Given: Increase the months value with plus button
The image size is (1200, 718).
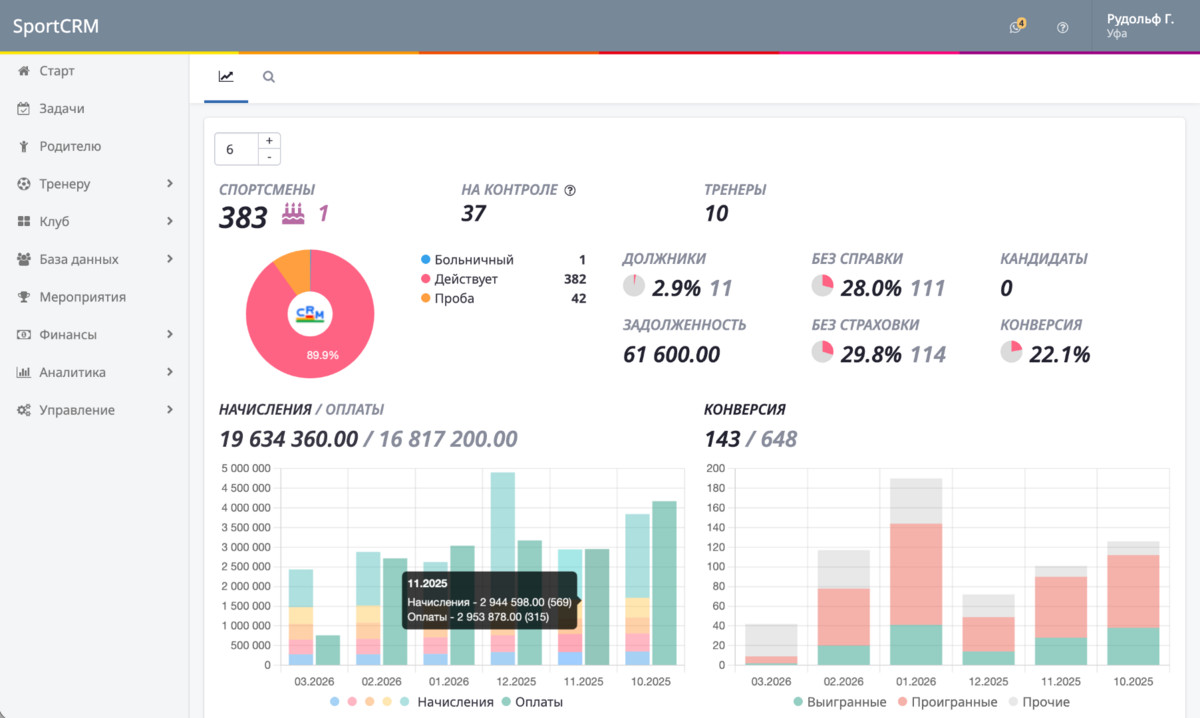Looking at the screenshot, I should 269,141.
